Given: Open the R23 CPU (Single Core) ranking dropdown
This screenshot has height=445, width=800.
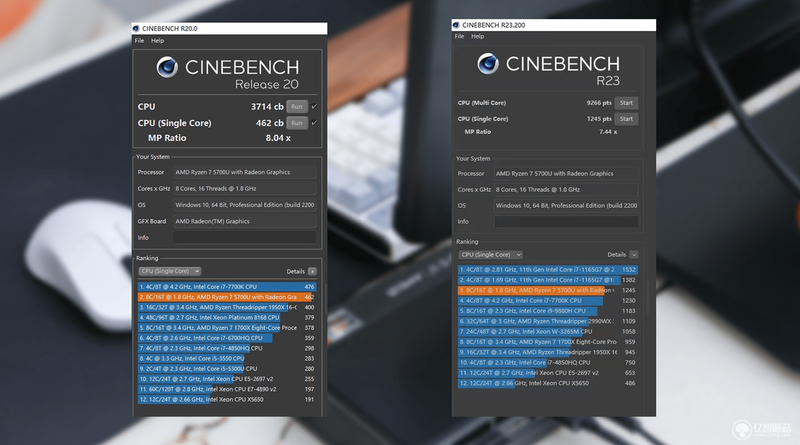Looking at the screenshot, I should pos(490,255).
